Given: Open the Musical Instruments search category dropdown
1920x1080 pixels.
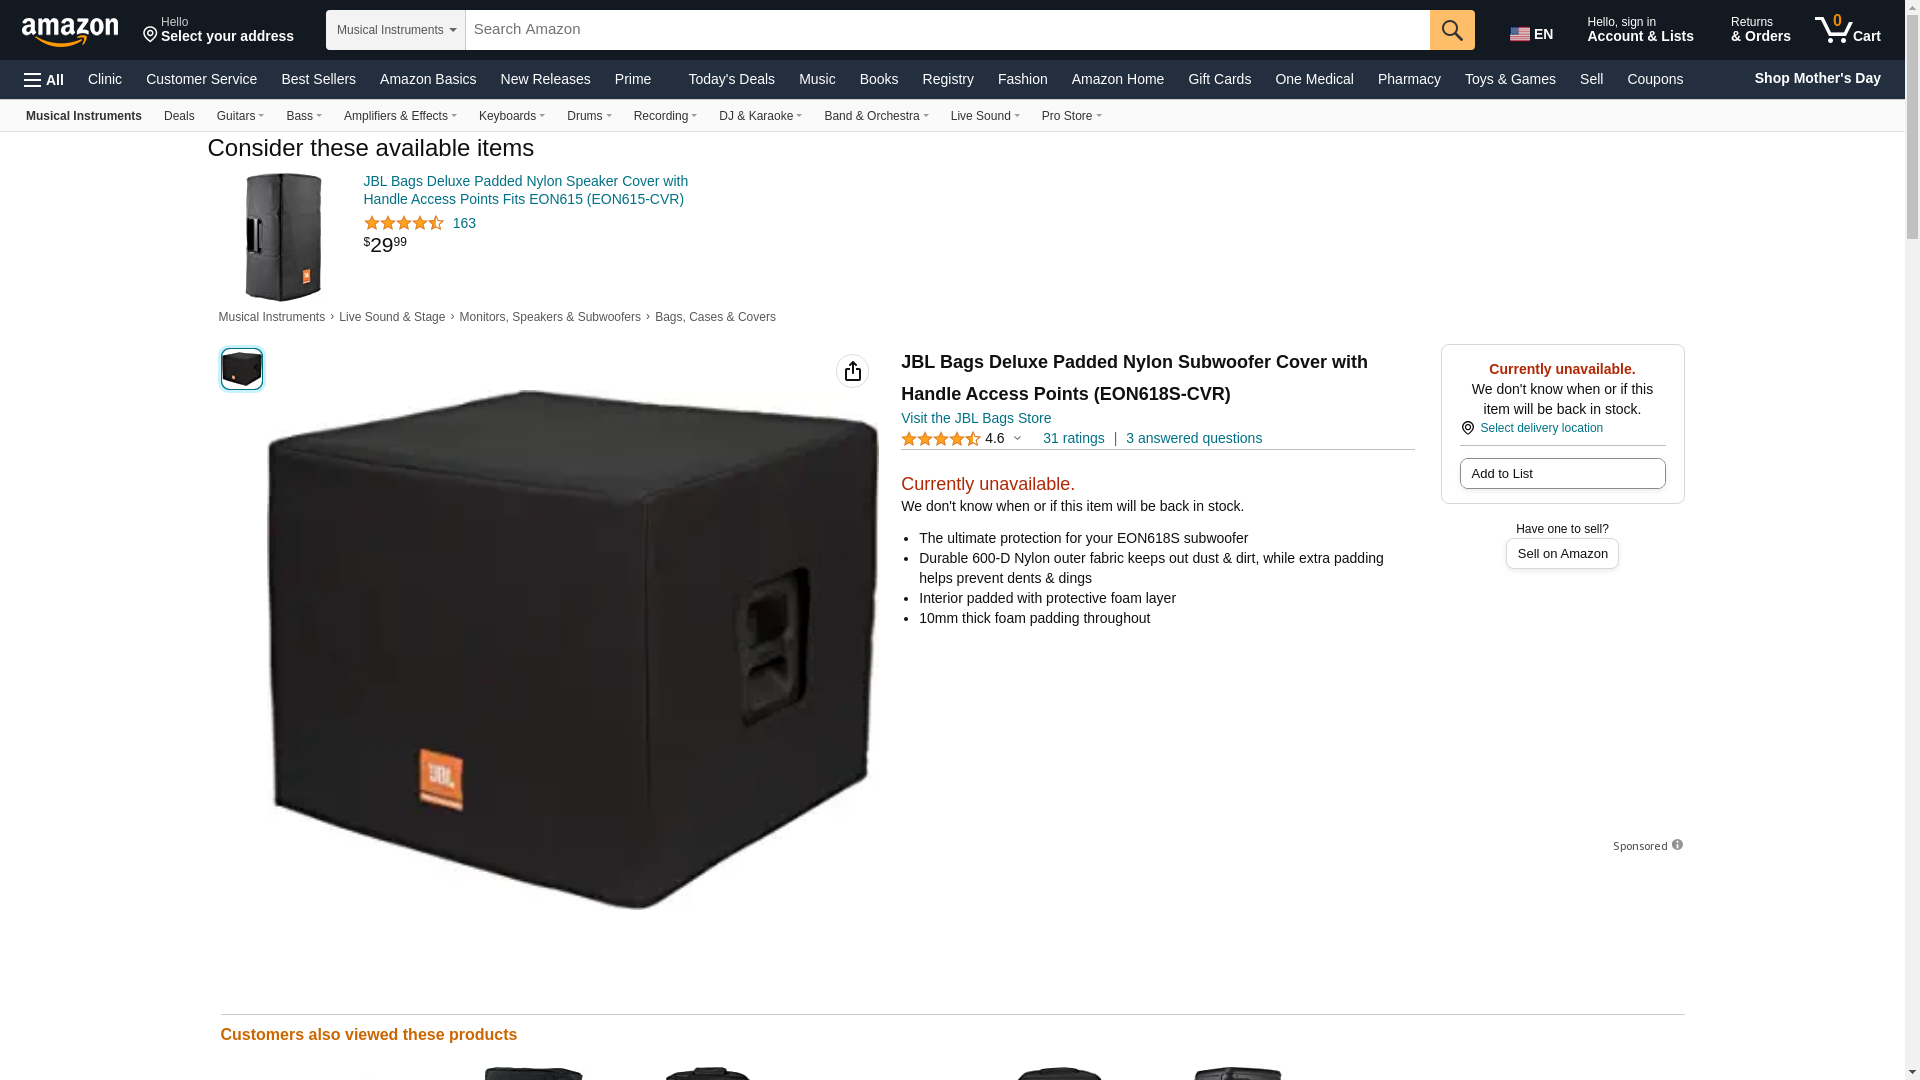Looking at the screenshot, I should coord(396,30).
